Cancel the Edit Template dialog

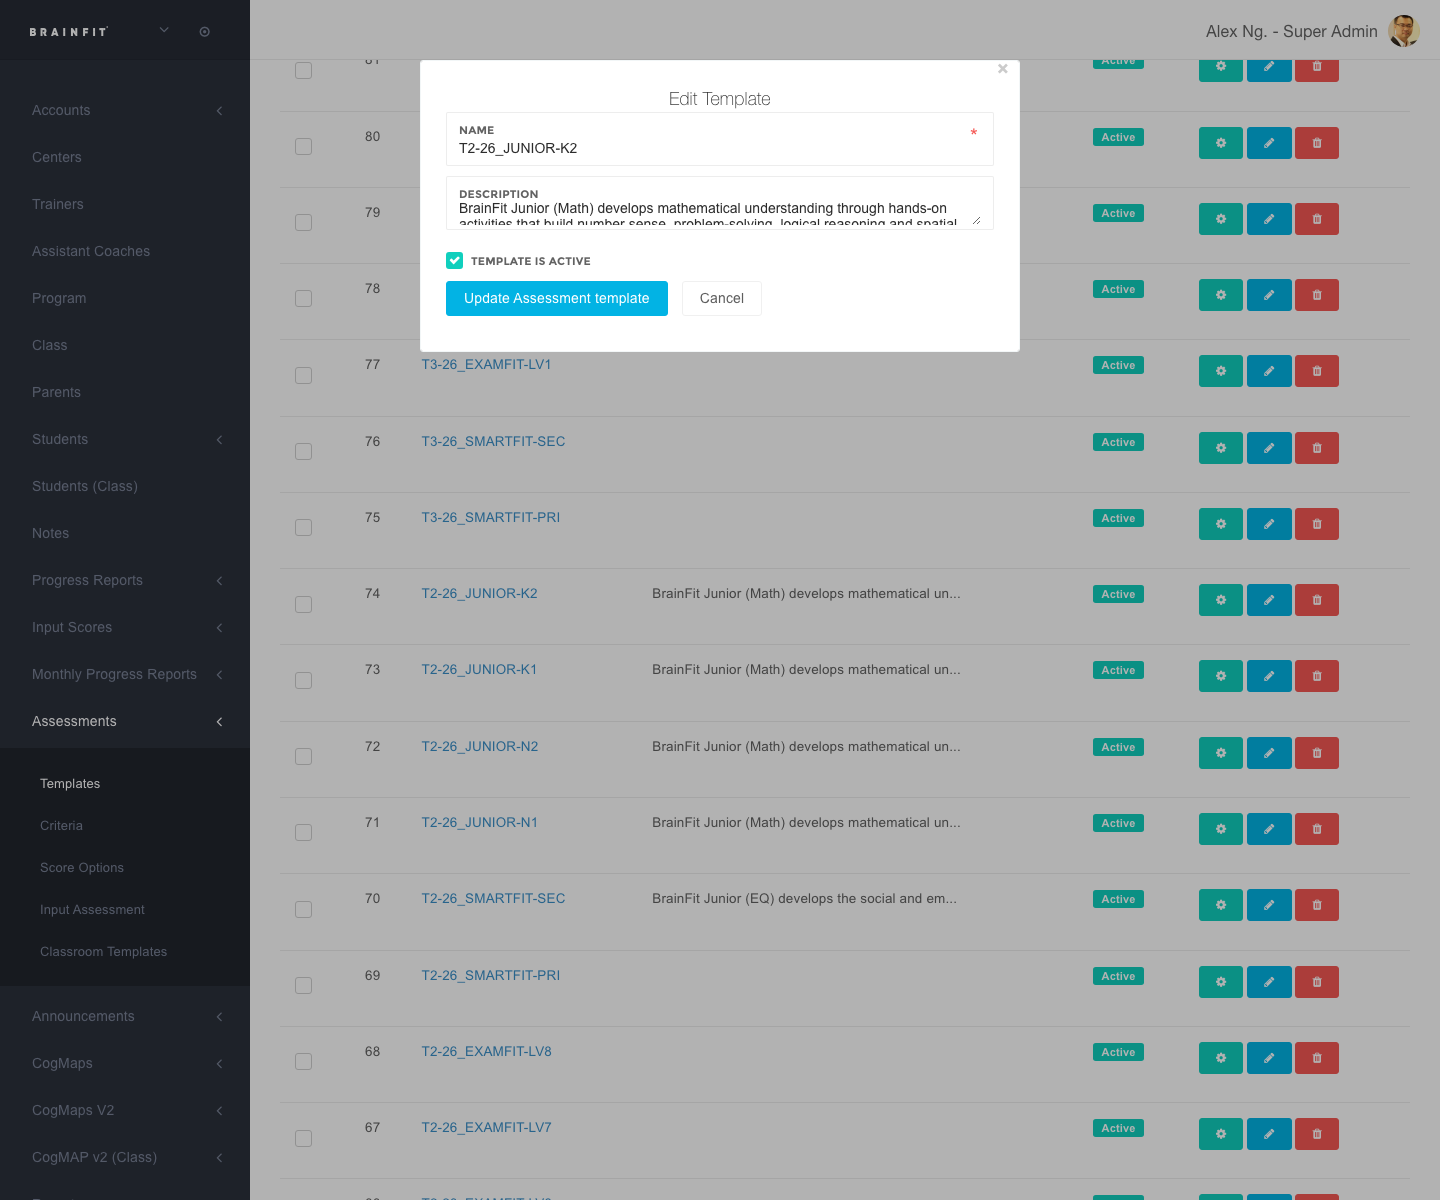[722, 298]
